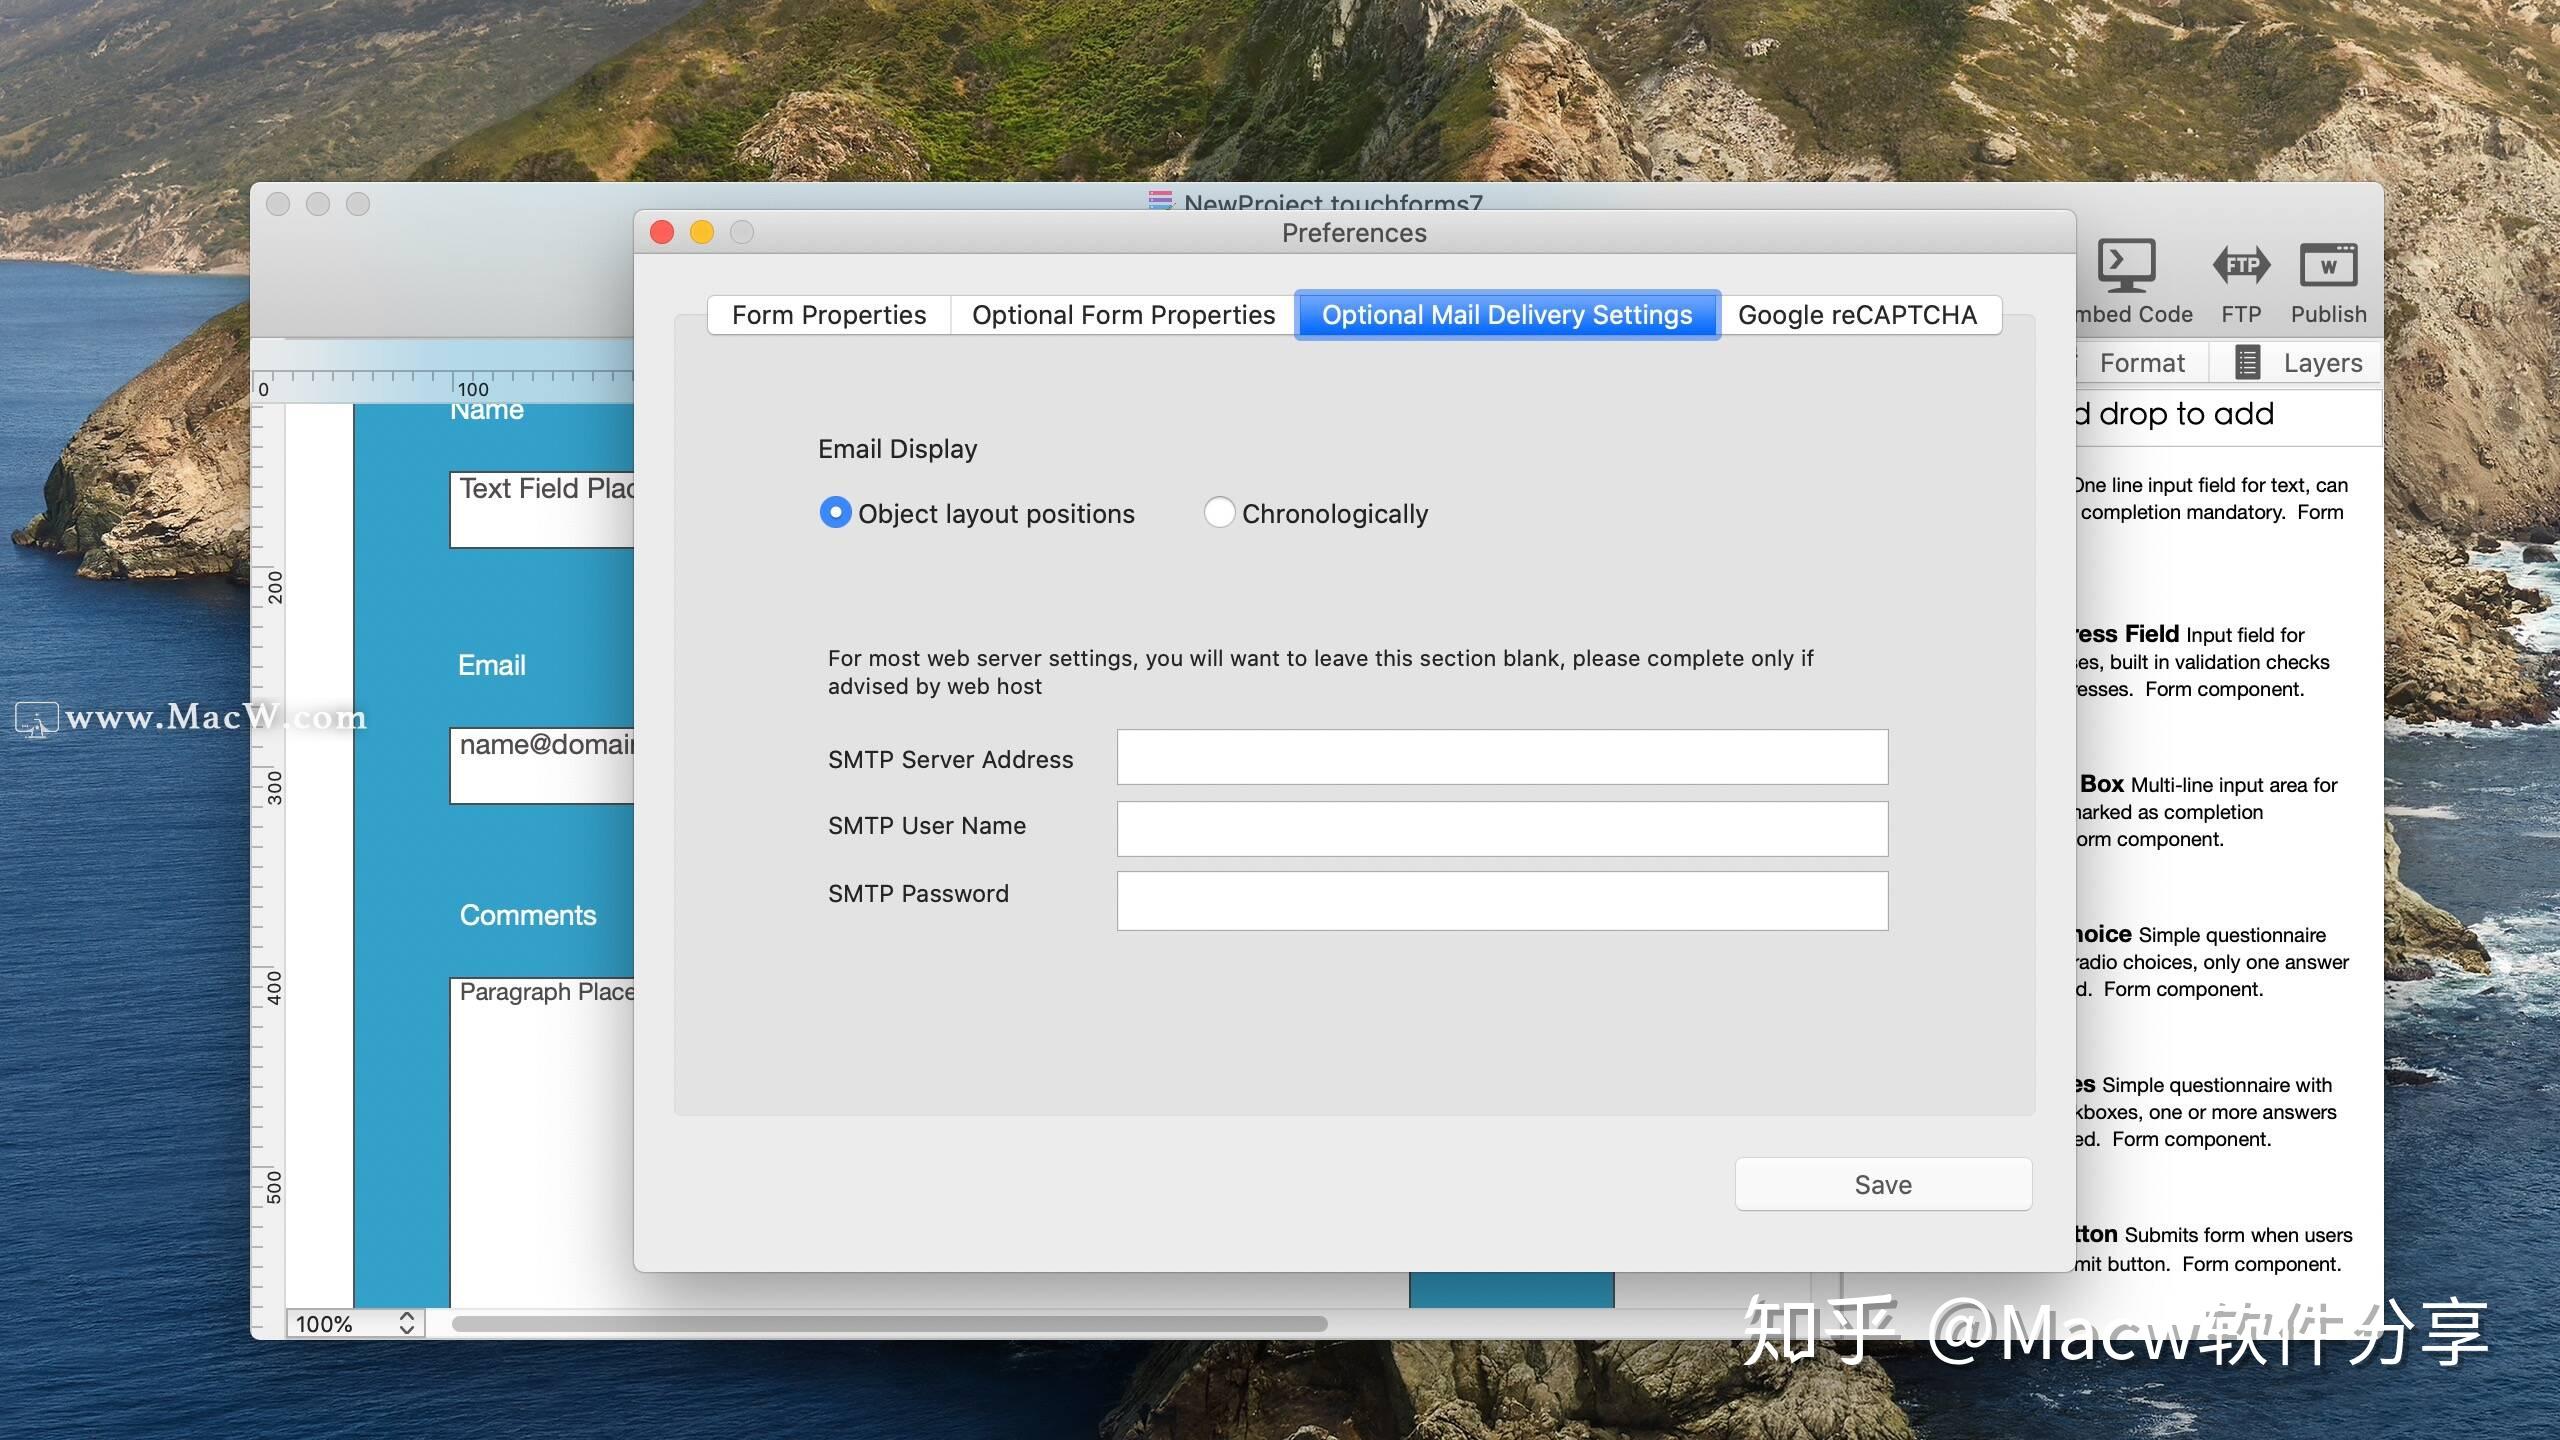
Task: Click into the SMTP Password field
Action: 1502,900
